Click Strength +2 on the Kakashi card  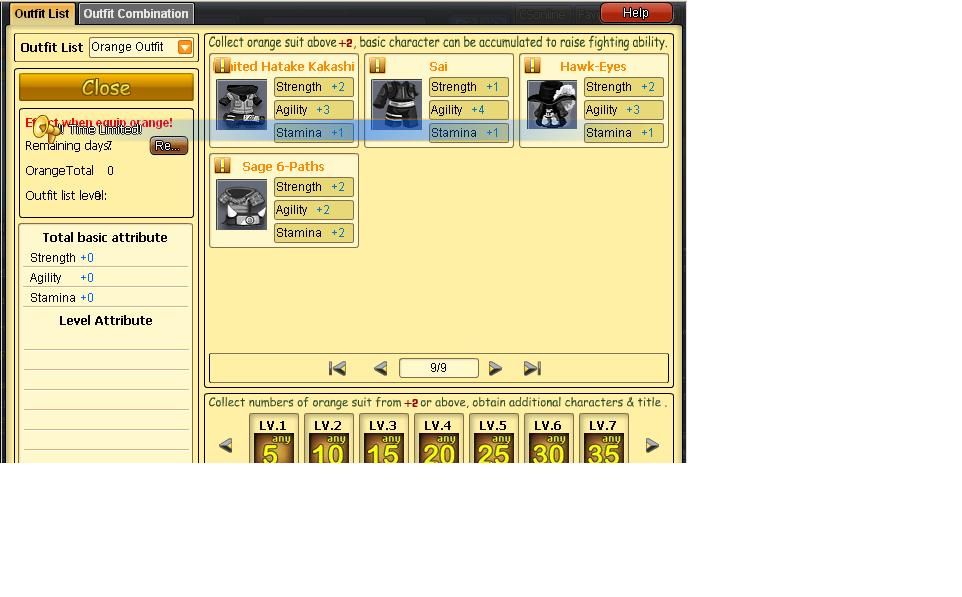314,87
